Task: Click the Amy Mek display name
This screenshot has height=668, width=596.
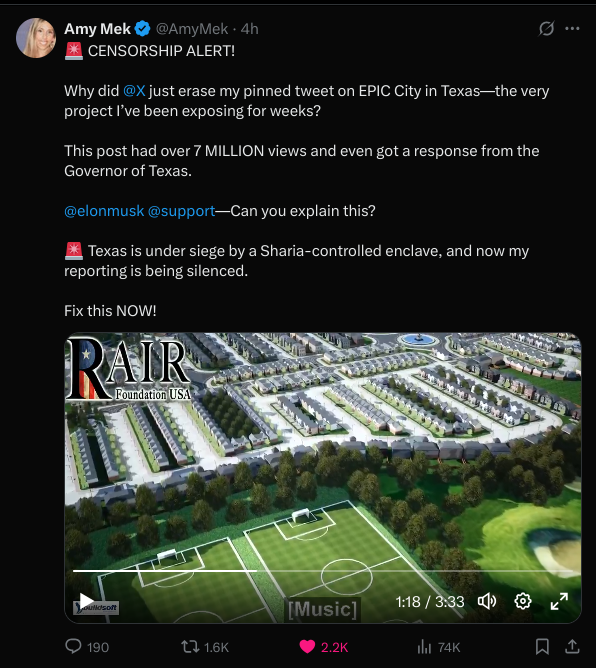Action: coord(98,29)
